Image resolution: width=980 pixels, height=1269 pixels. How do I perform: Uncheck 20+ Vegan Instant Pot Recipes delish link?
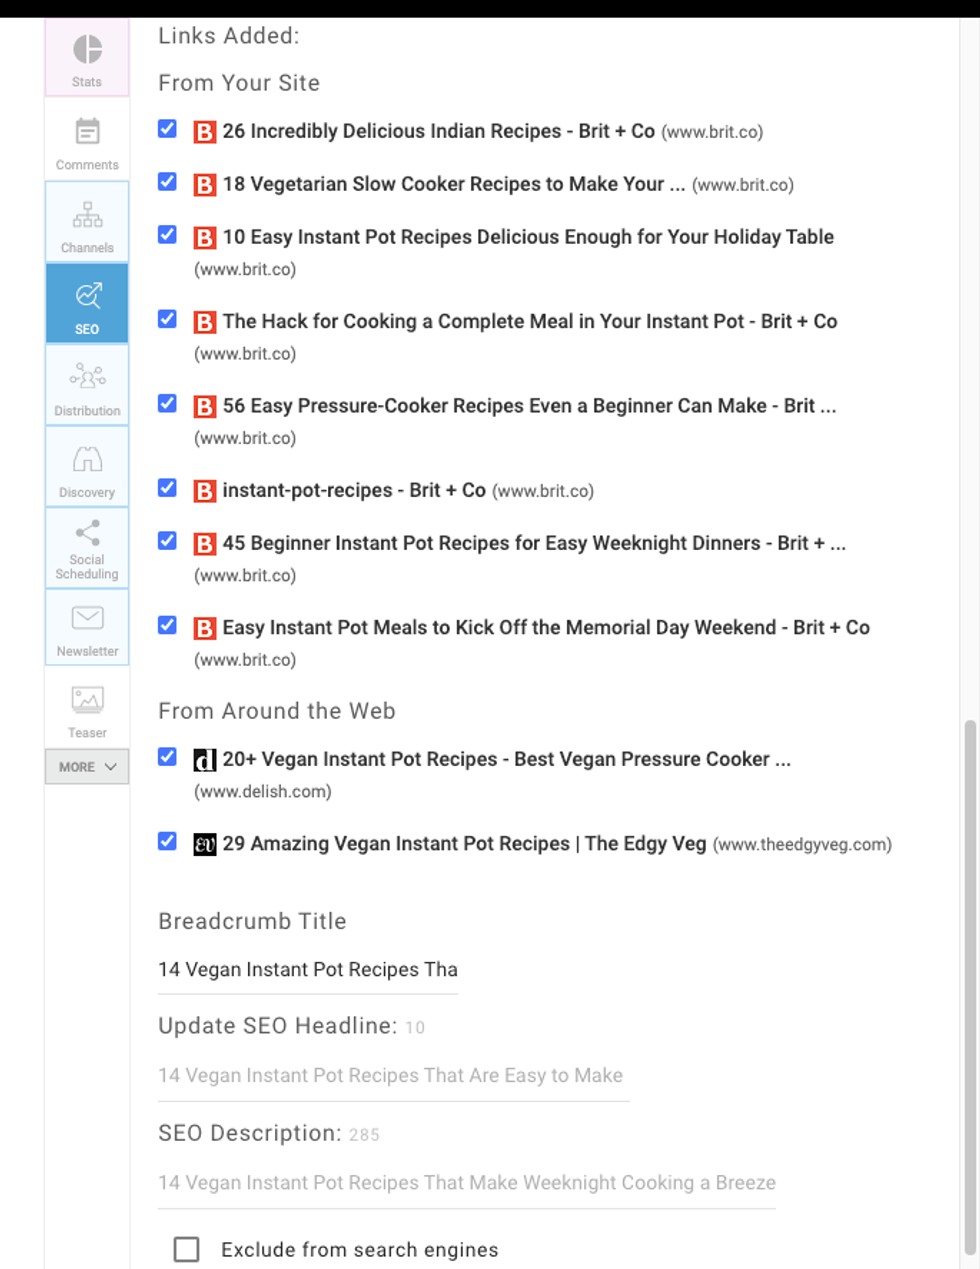168,757
